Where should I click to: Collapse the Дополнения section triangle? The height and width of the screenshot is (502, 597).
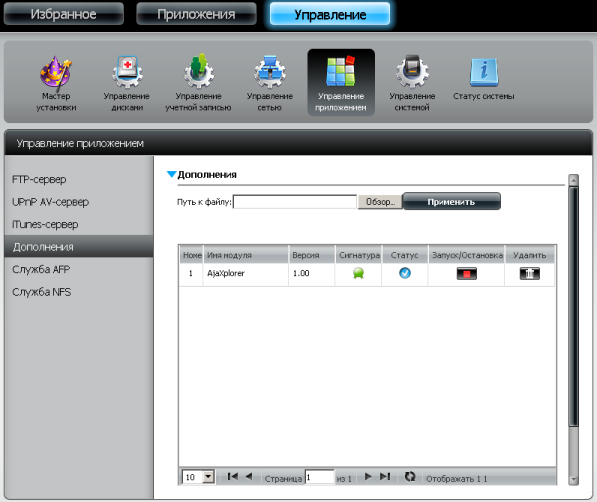click(171, 174)
